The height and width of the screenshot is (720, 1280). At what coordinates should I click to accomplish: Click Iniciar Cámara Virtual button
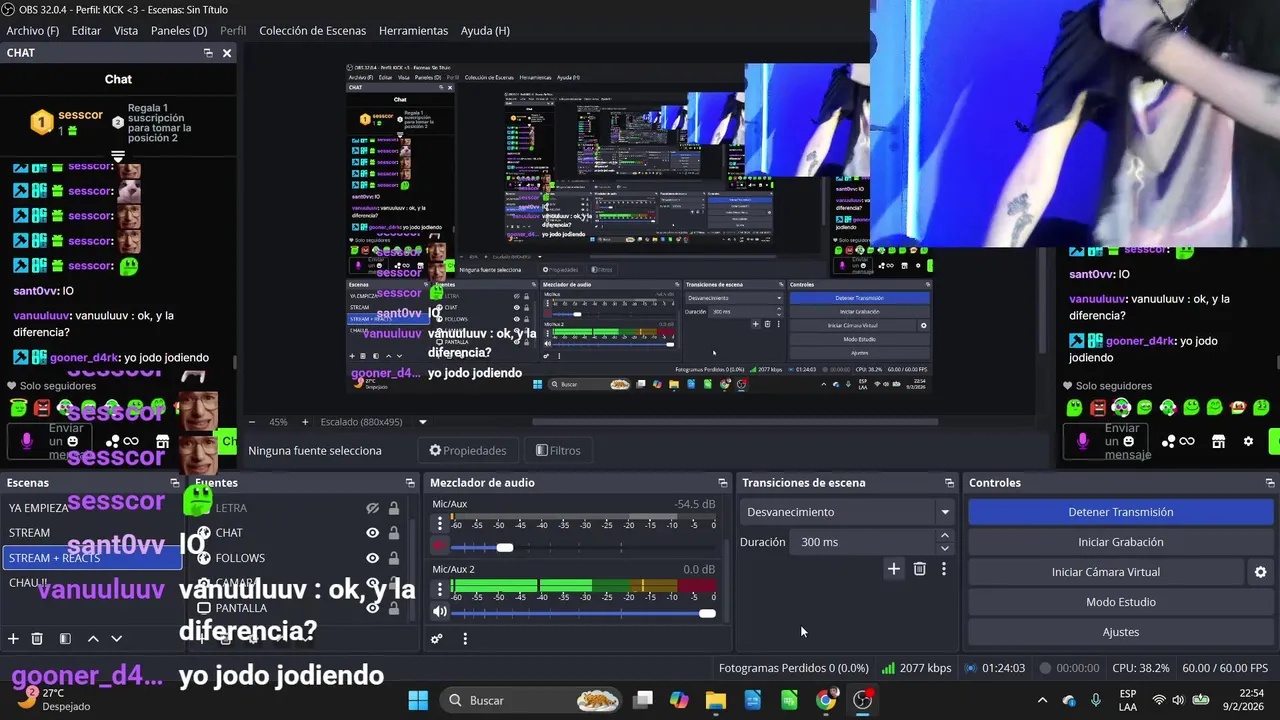1105,572
